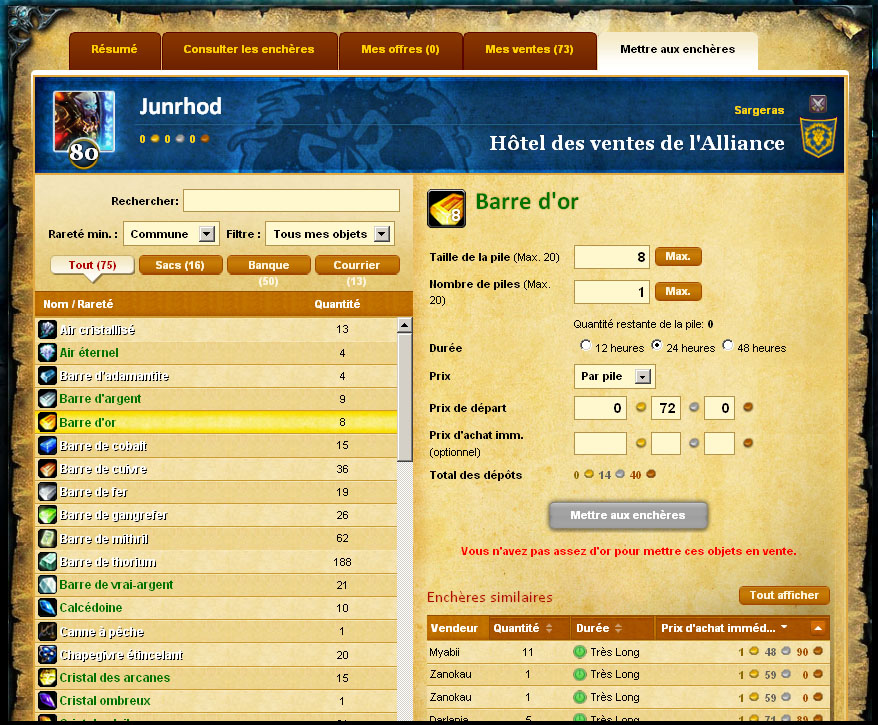The width and height of the screenshot is (878, 725).
Task: Click the Barre d'or icon in list
Action: [x=47, y=422]
